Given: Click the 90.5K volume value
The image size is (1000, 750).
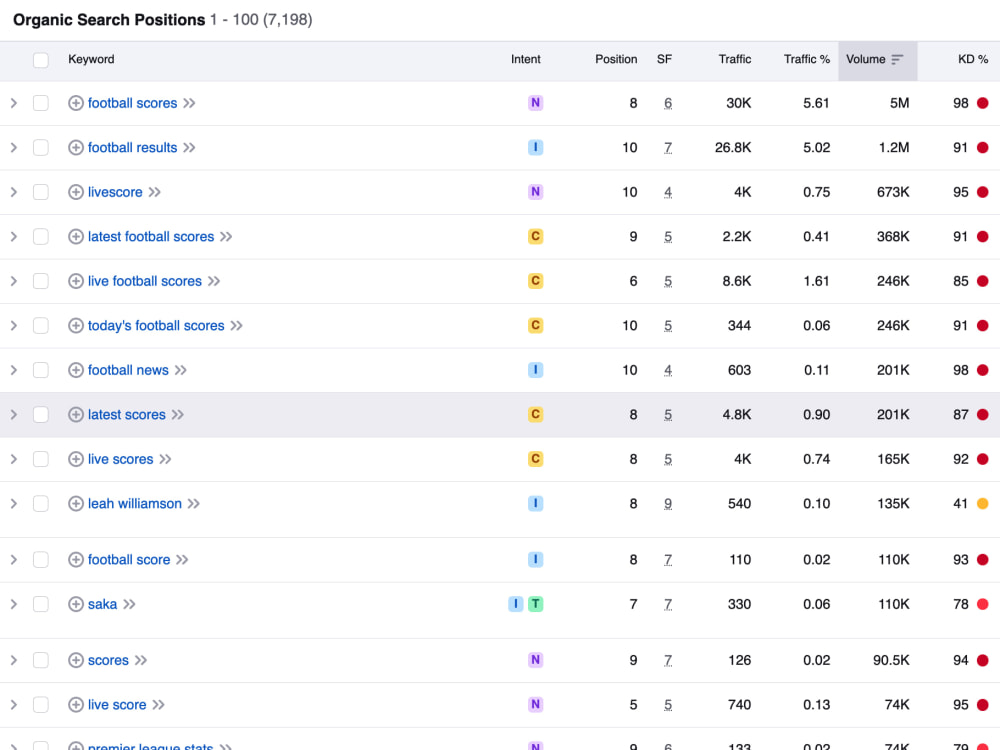Looking at the screenshot, I should point(891,660).
